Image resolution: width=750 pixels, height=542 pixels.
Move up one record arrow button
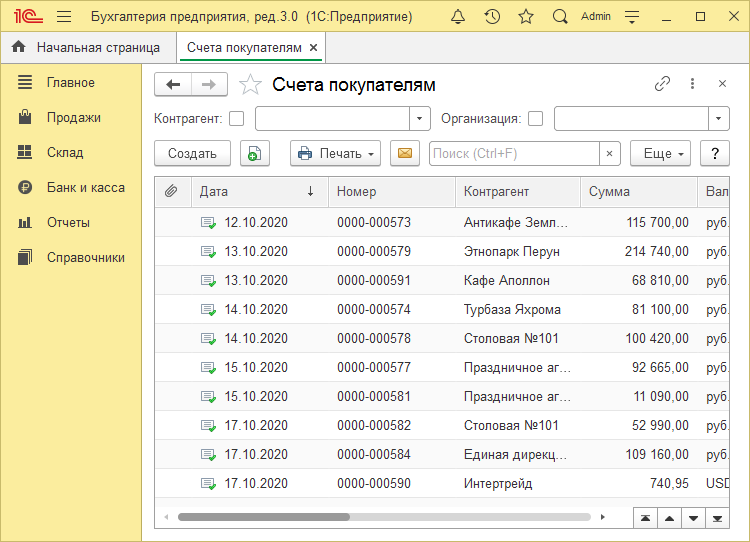coord(669,518)
